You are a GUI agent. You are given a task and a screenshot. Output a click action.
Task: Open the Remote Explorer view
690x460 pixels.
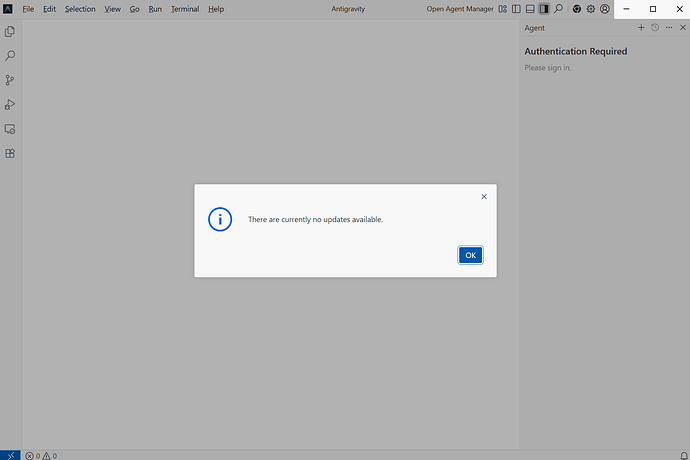pyautogui.click(x=10, y=129)
